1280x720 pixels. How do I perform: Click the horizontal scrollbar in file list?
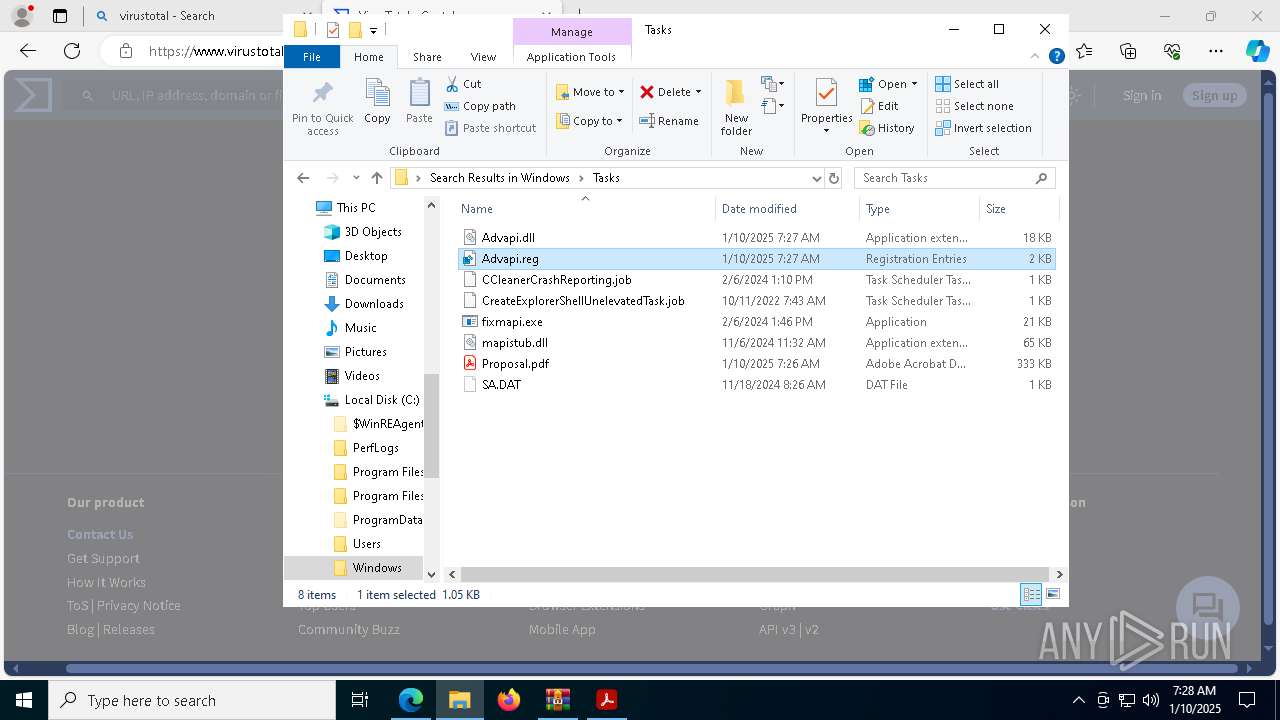(755, 574)
